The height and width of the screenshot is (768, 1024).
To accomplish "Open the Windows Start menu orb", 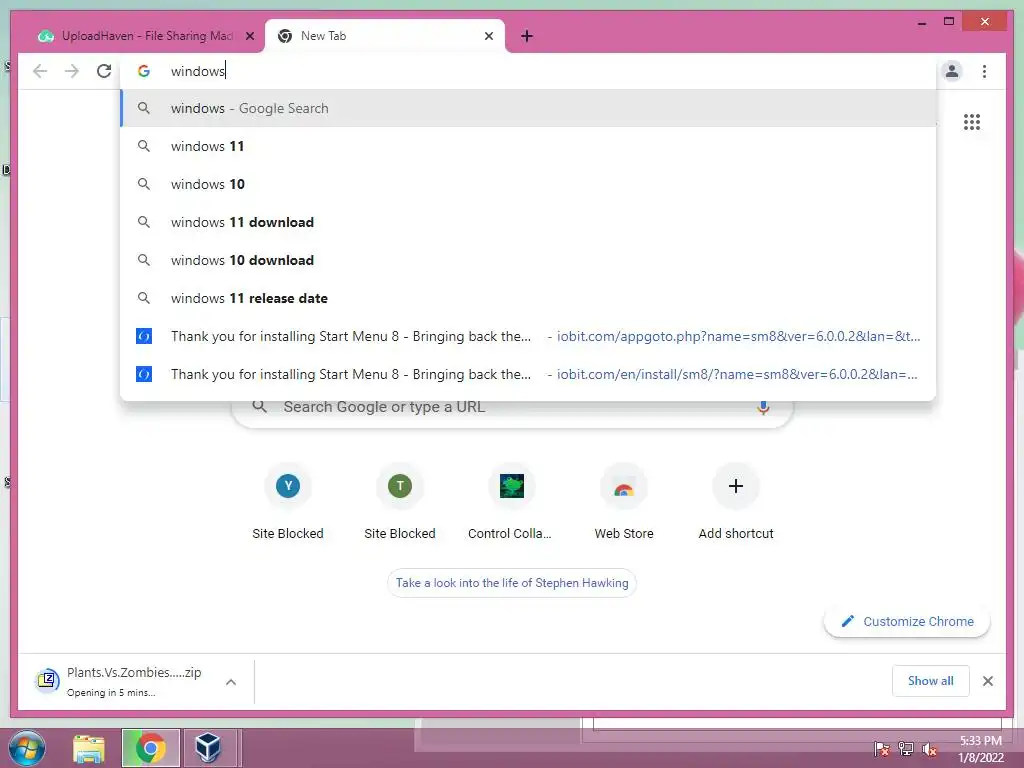I will 27,748.
